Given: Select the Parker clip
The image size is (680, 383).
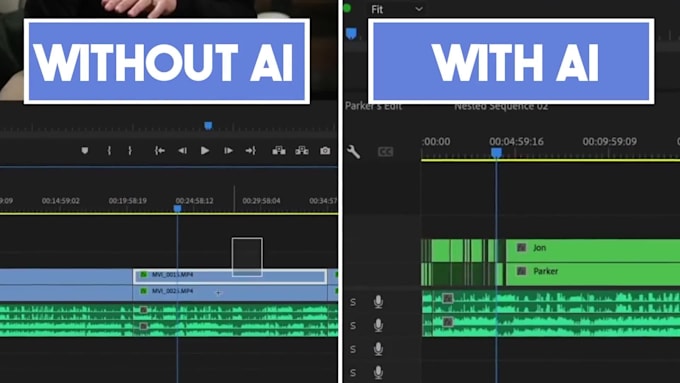Looking at the screenshot, I should pos(593,274).
